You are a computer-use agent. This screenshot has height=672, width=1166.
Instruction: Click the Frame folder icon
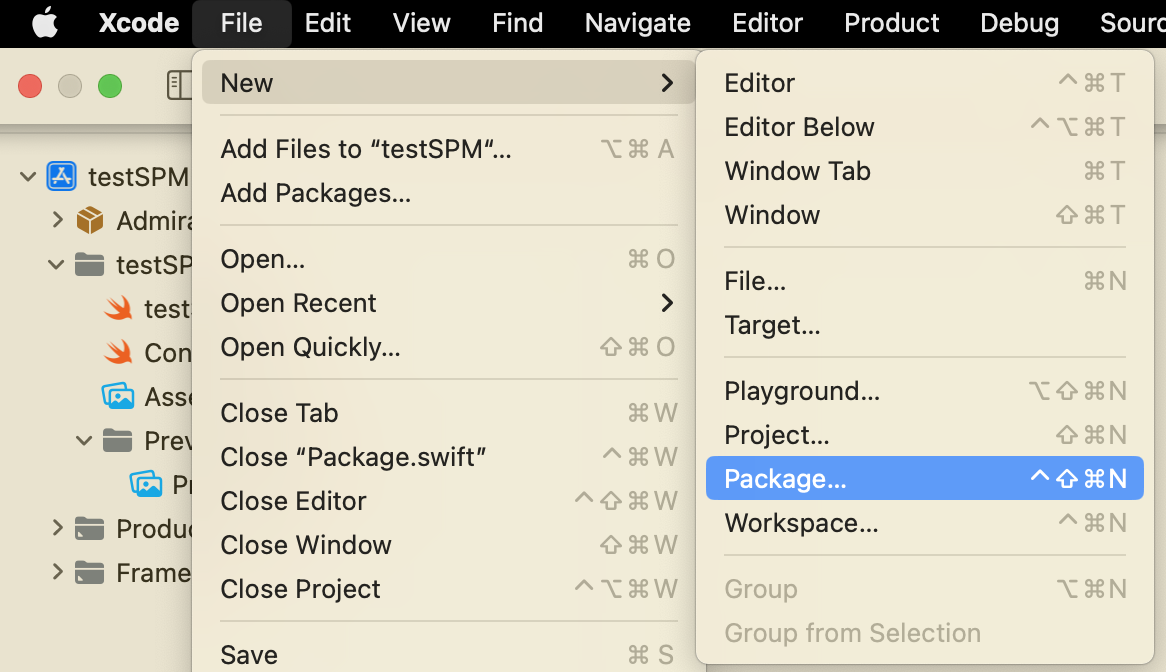pos(89,572)
